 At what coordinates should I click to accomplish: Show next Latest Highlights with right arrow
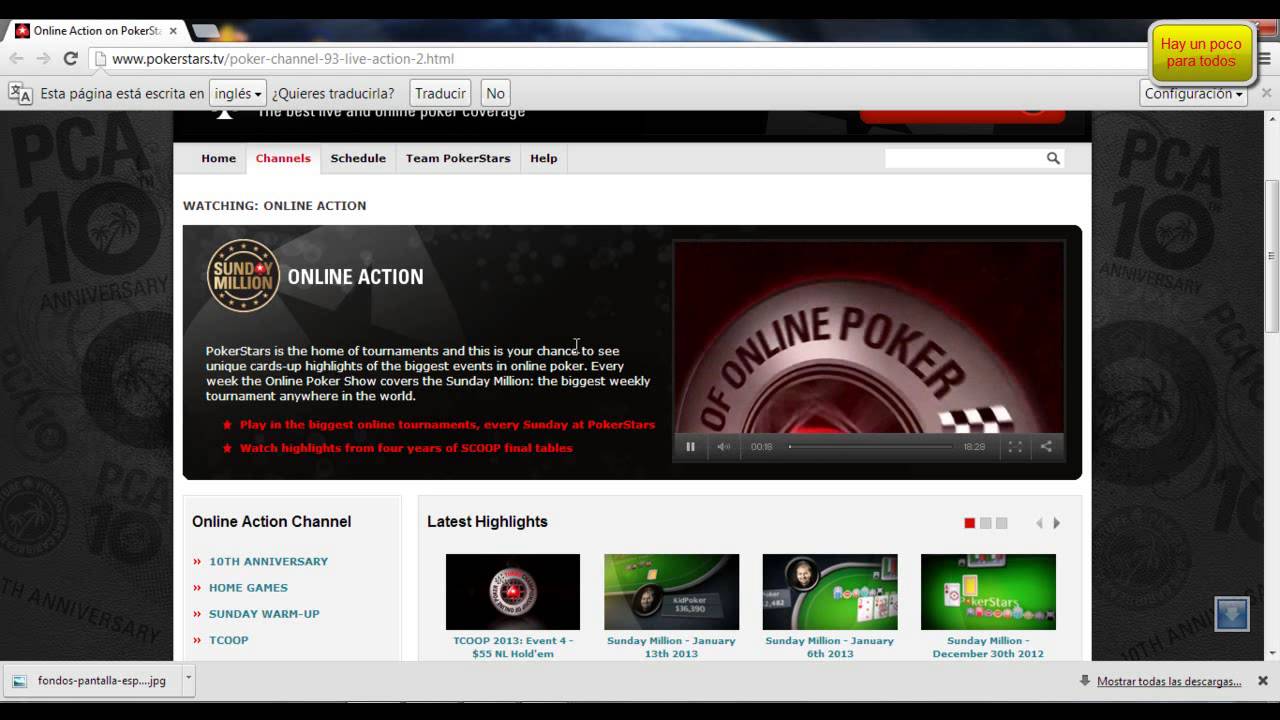click(x=1057, y=523)
